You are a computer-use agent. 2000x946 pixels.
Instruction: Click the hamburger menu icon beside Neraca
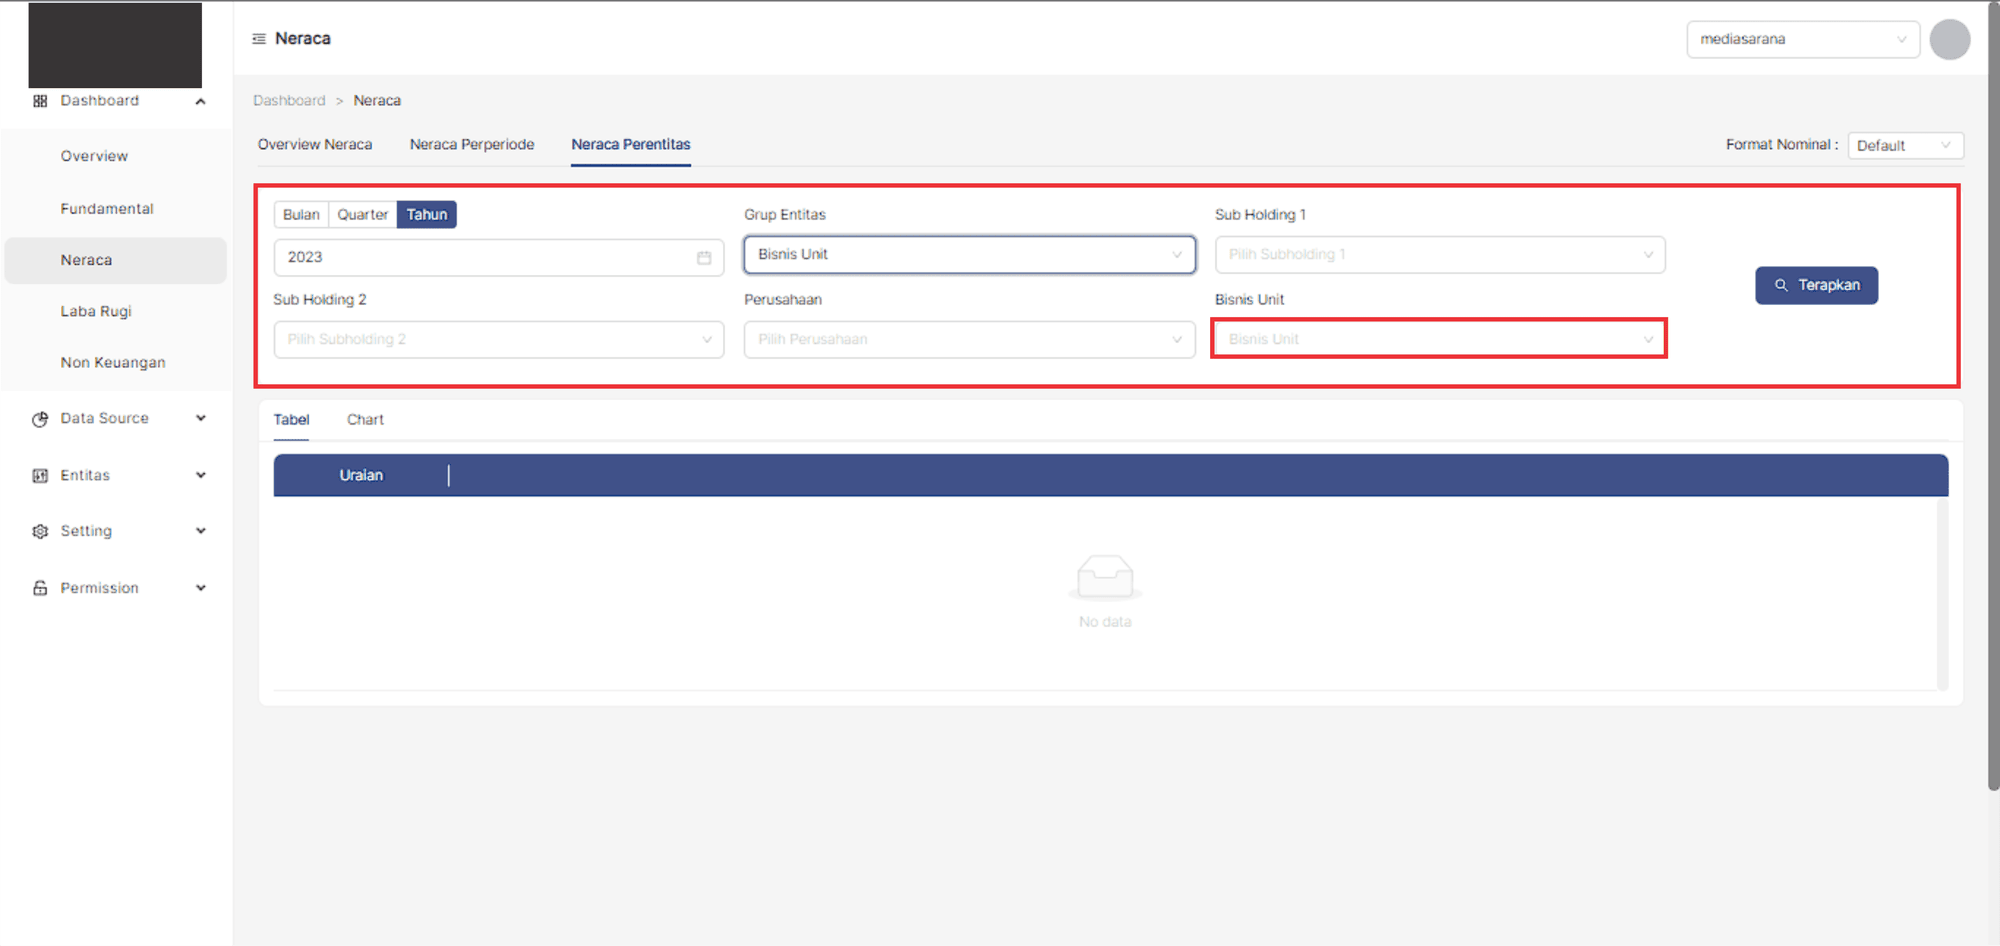pos(259,39)
